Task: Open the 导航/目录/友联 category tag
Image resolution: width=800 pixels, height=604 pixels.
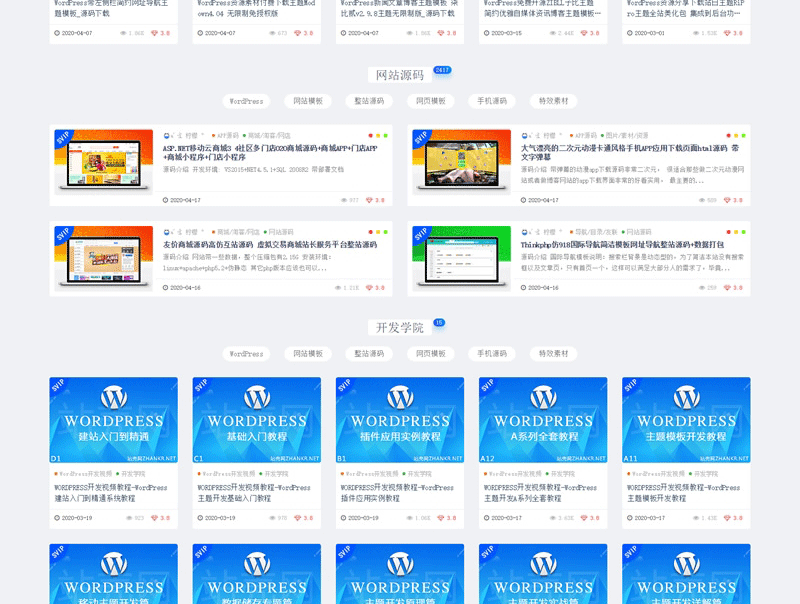Action: click(594, 232)
